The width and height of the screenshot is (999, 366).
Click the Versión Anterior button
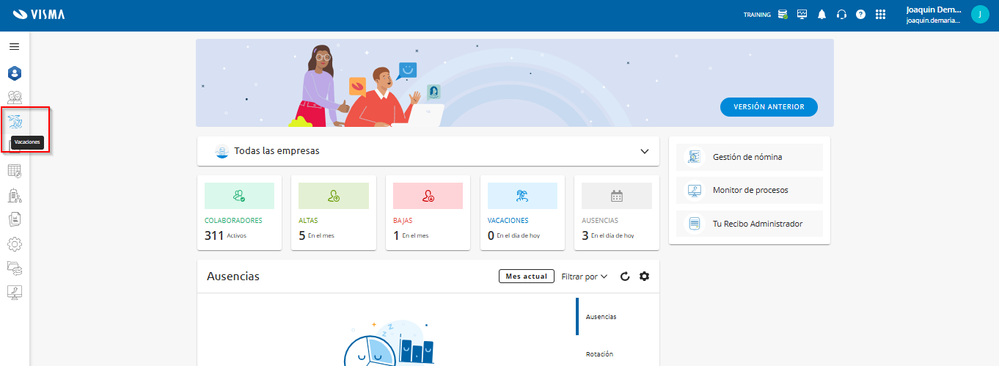click(769, 107)
